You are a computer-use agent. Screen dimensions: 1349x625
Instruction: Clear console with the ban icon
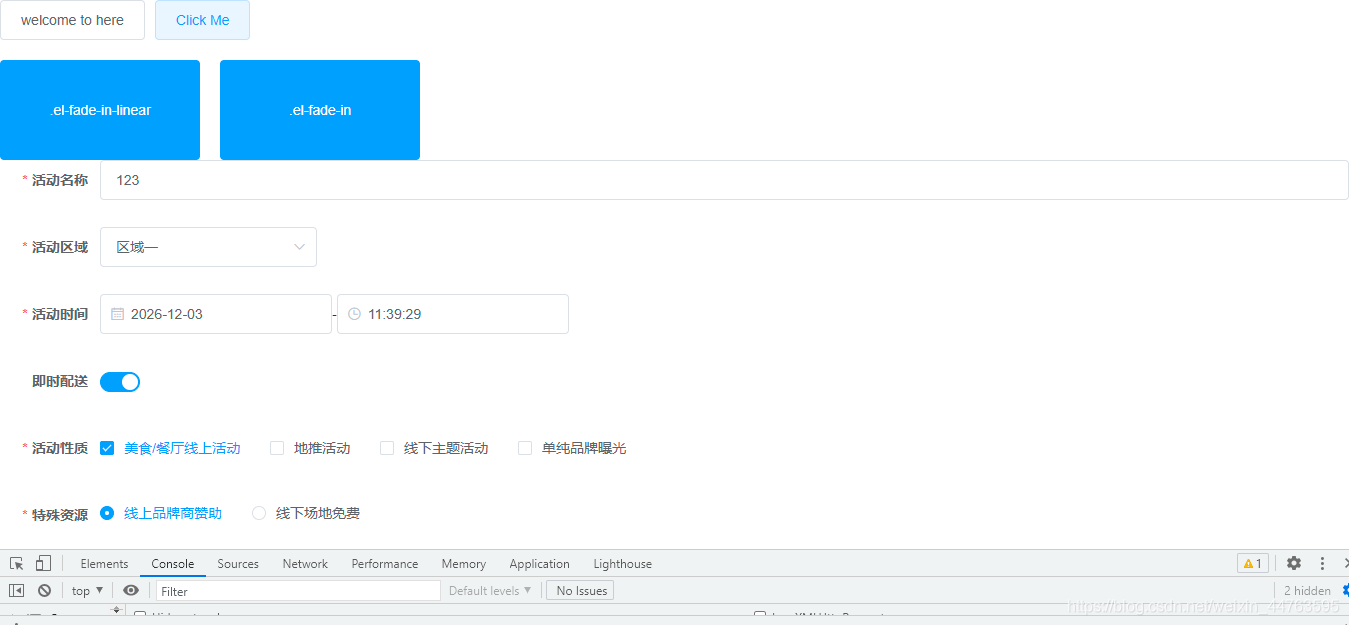point(44,590)
